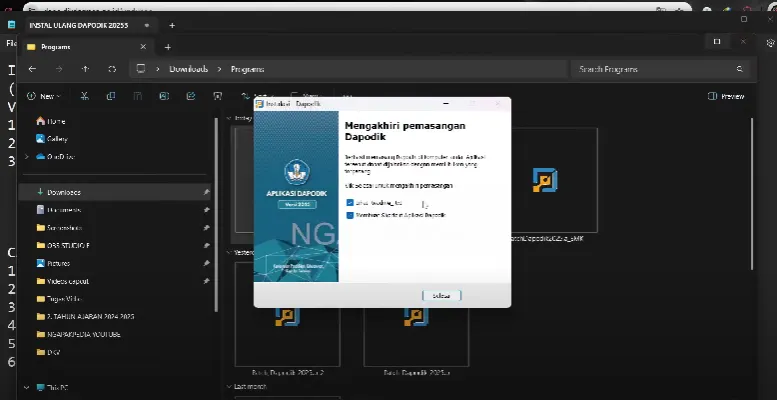
Task: Click the installer icon in dialog title bar
Action: pos(259,104)
